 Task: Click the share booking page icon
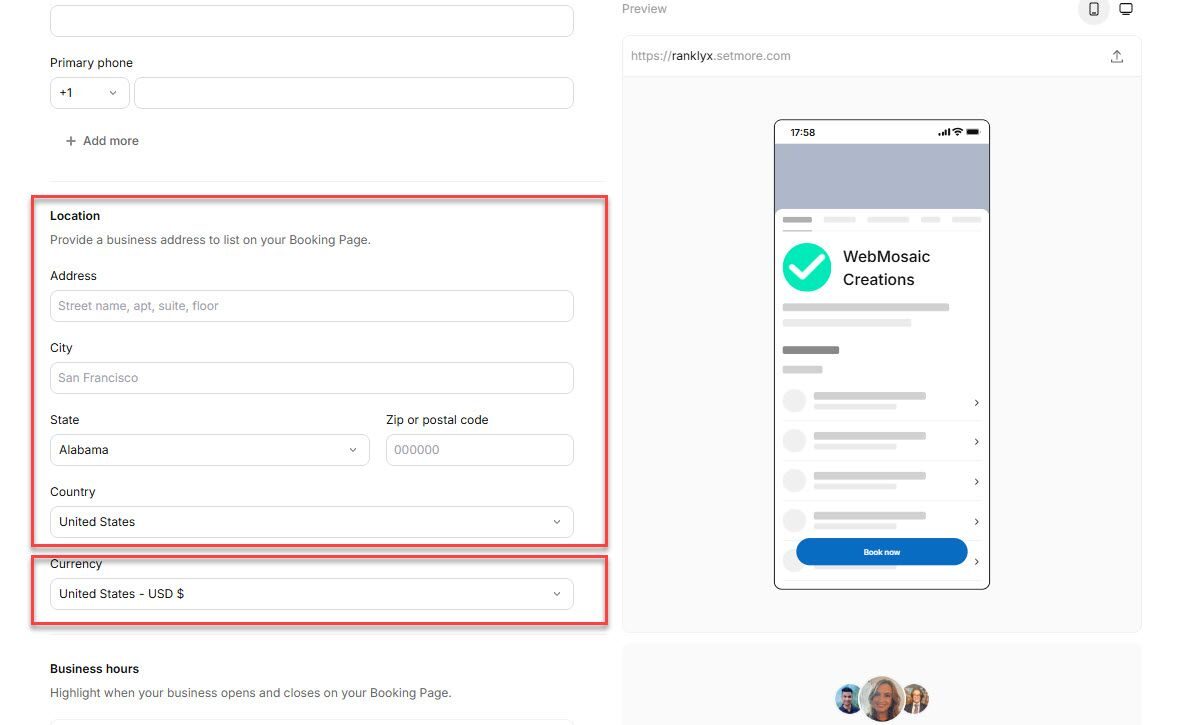tap(1117, 56)
